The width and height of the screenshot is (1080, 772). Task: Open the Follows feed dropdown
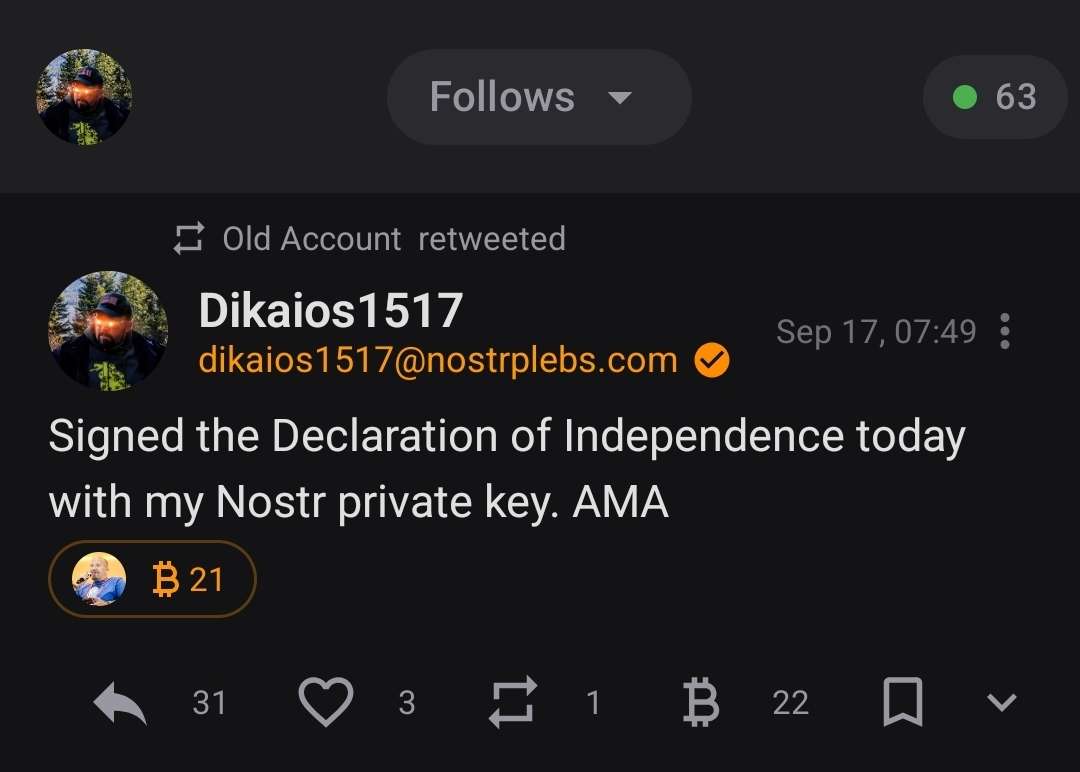(538, 97)
